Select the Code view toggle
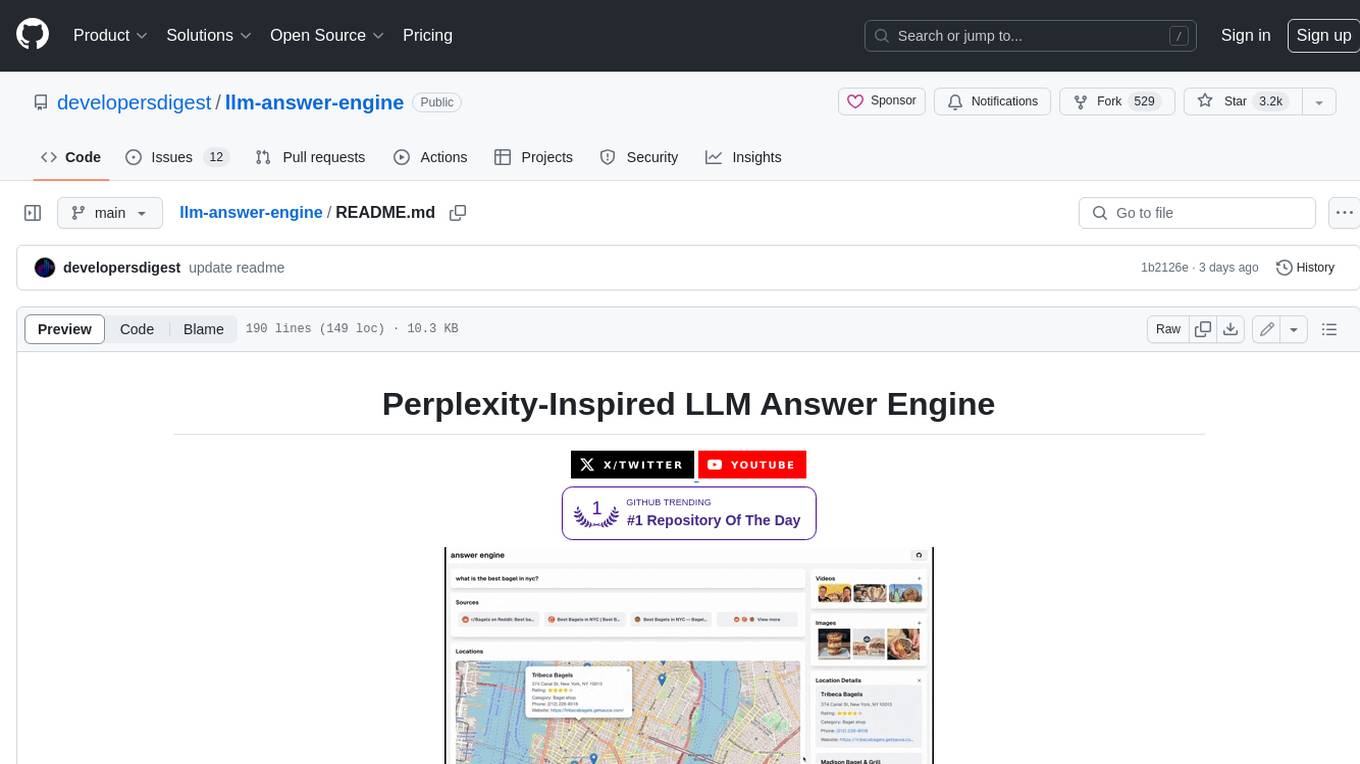1360x764 pixels. tap(137, 329)
